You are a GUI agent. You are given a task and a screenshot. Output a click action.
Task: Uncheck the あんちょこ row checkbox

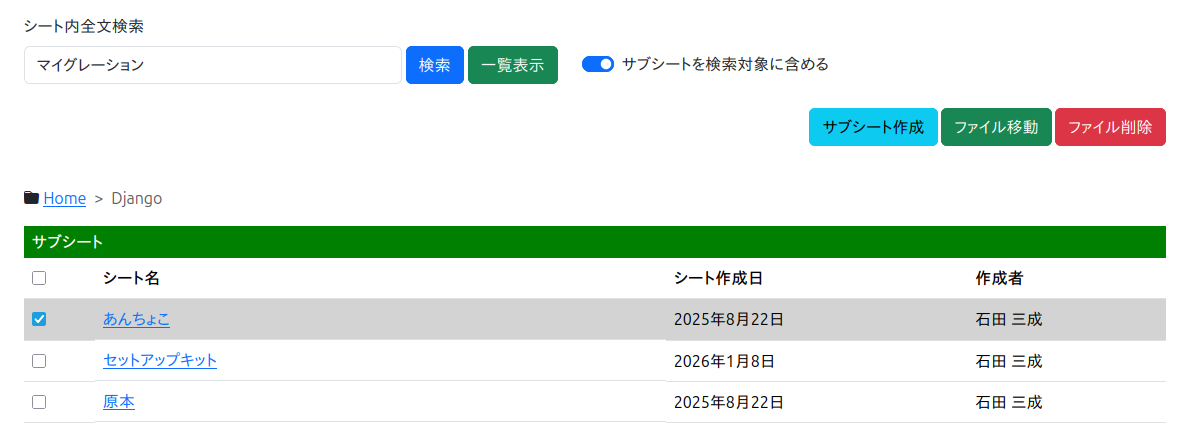[39, 320]
